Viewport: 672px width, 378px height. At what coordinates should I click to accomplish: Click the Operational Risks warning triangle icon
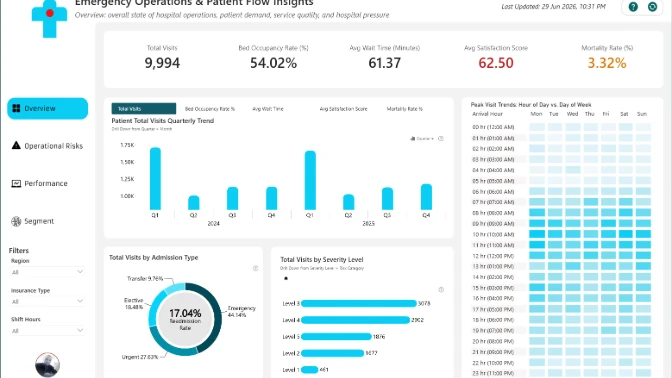tap(16, 145)
